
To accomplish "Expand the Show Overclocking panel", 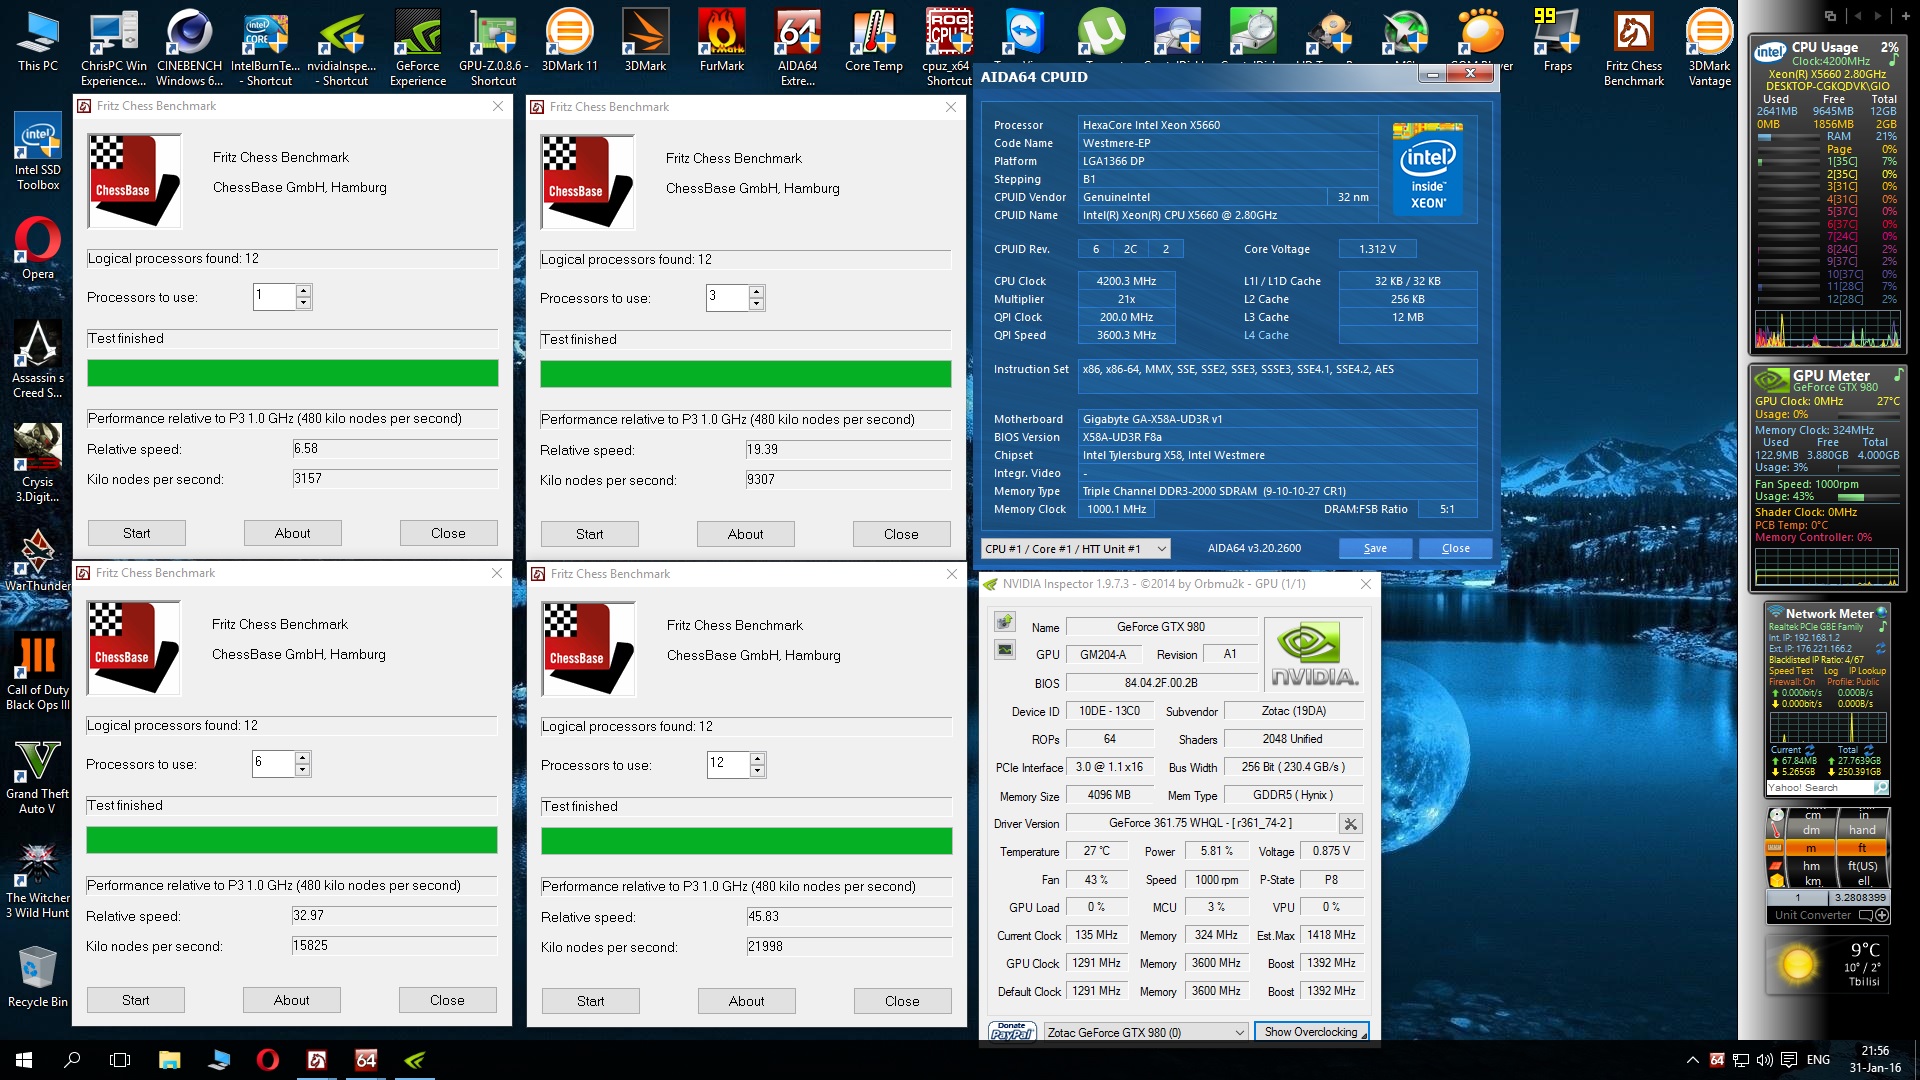I will [x=1311, y=1032].
